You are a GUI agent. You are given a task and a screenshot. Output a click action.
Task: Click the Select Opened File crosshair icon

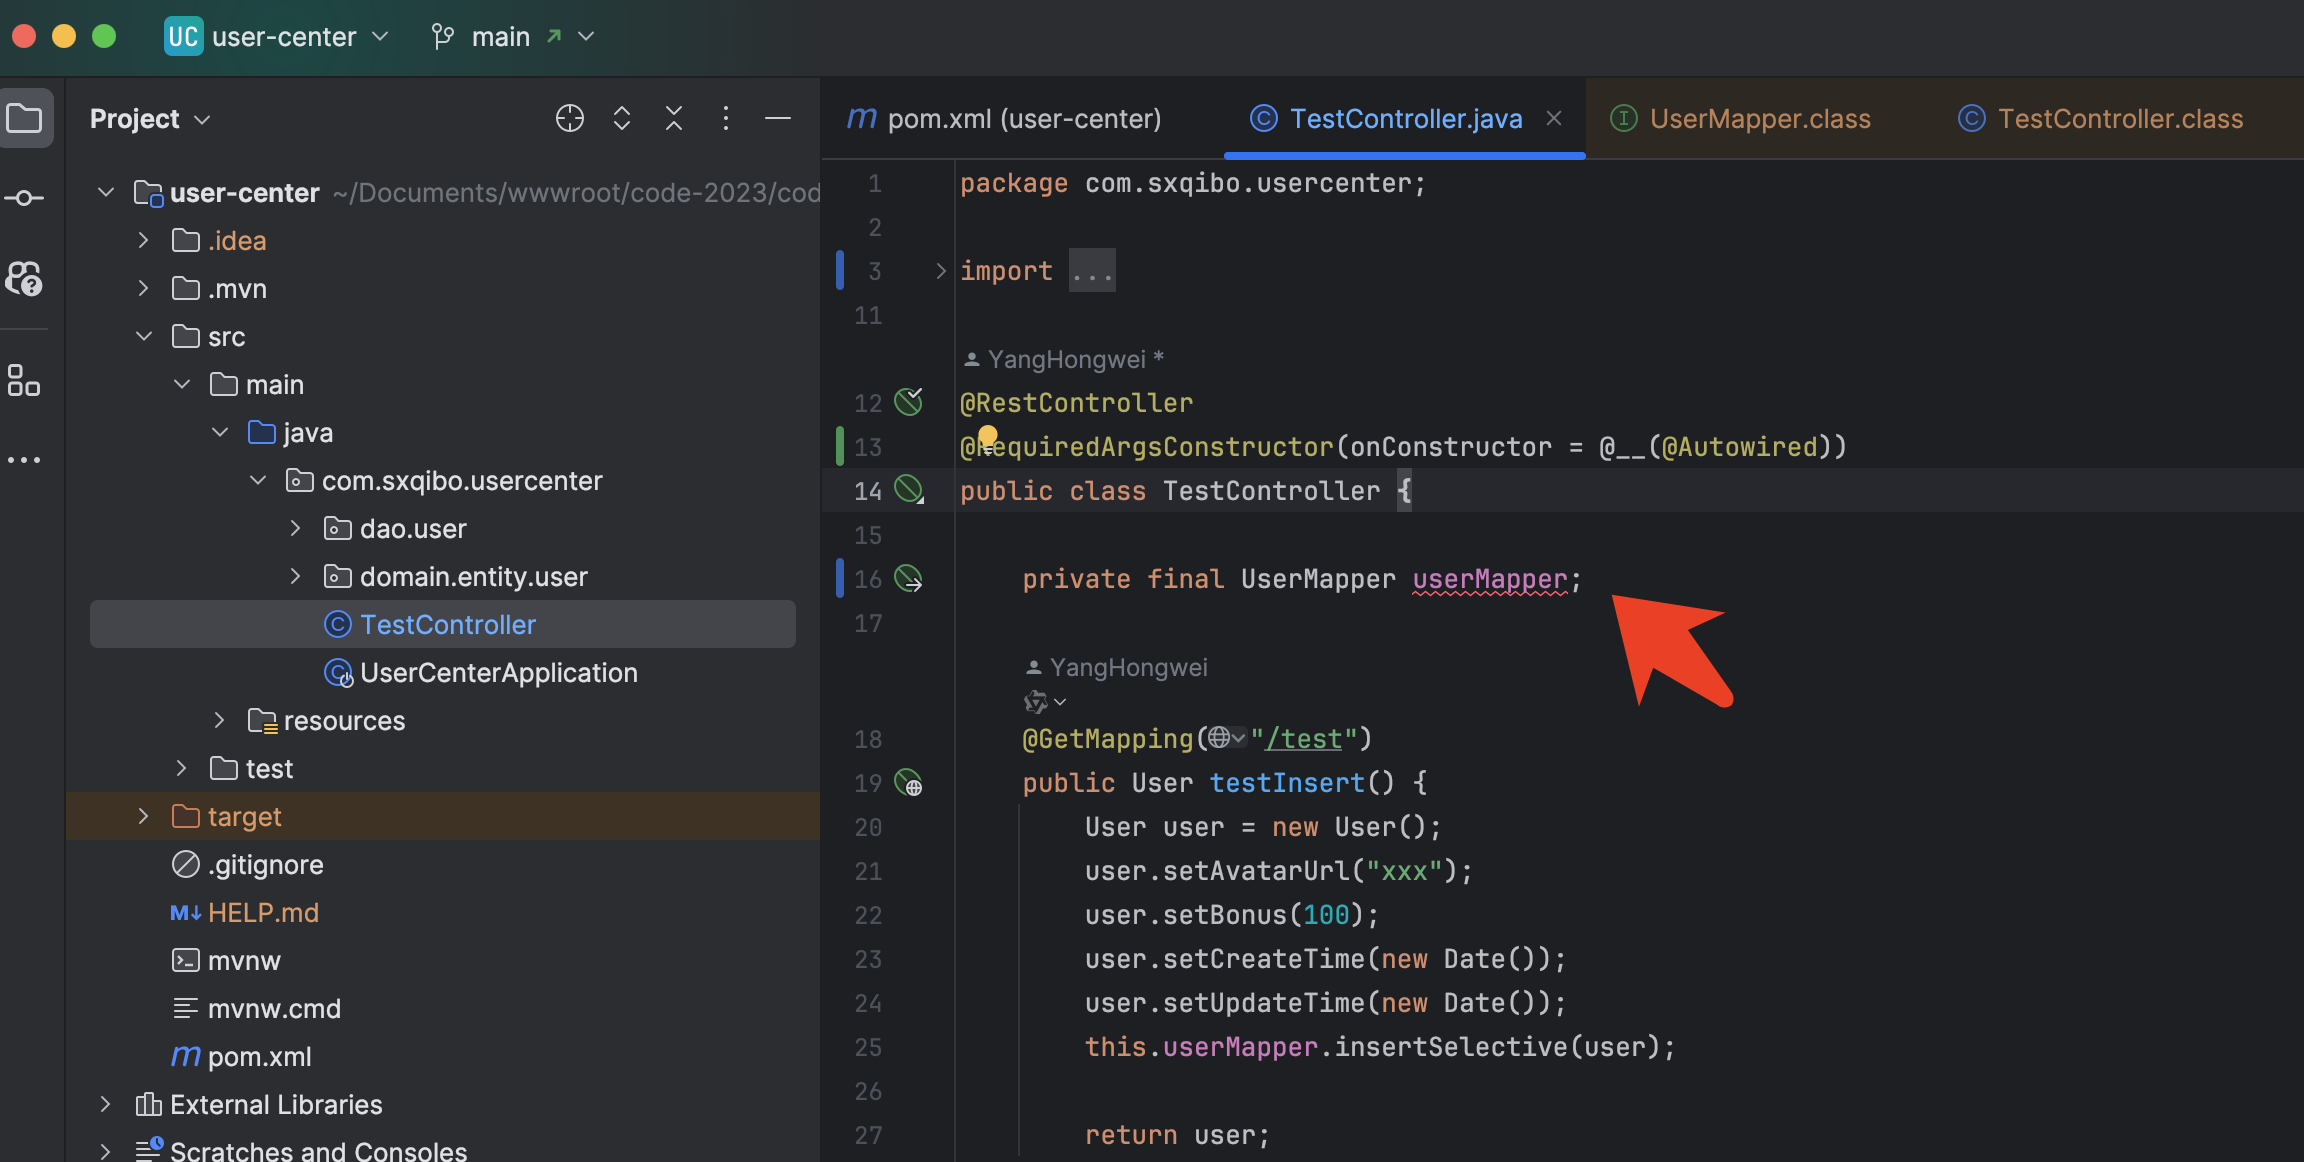click(x=570, y=118)
